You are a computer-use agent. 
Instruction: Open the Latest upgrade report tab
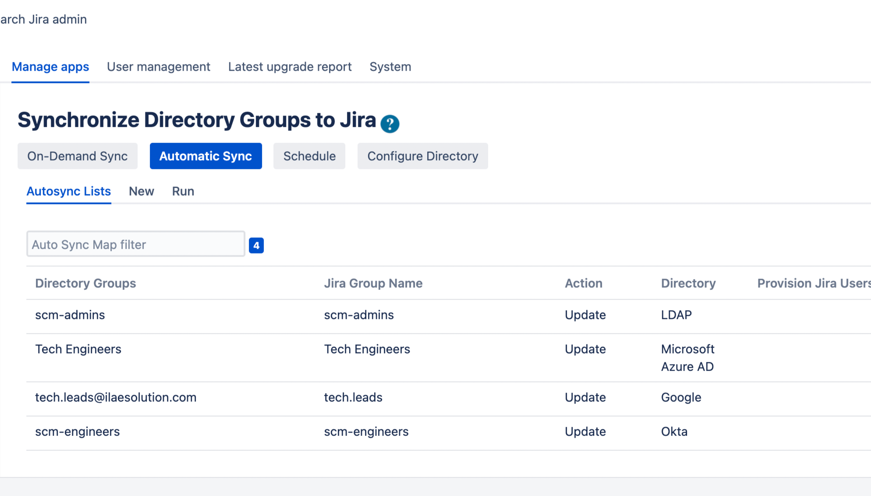(x=289, y=67)
